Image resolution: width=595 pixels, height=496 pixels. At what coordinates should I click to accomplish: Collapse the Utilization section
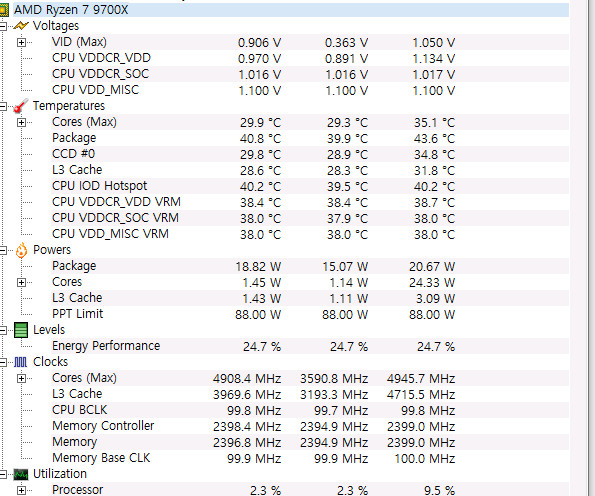pos(3,474)
